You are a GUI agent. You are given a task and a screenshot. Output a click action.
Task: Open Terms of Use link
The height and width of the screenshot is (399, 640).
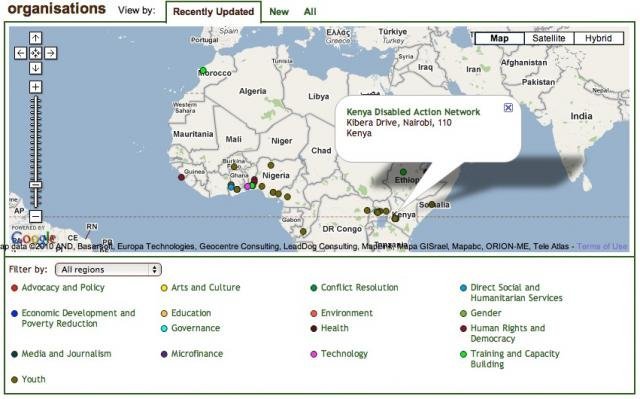(x=602, y=246)
